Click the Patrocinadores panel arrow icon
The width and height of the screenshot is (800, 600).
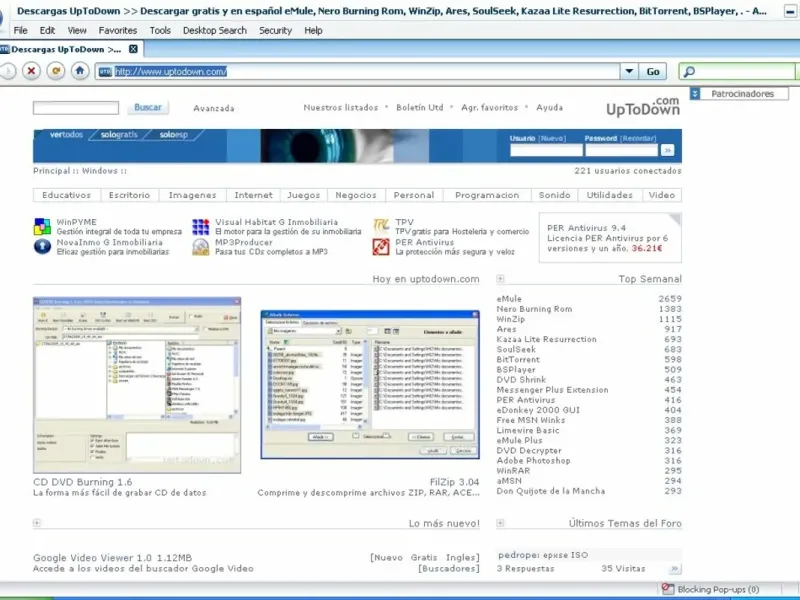(695, 93)
